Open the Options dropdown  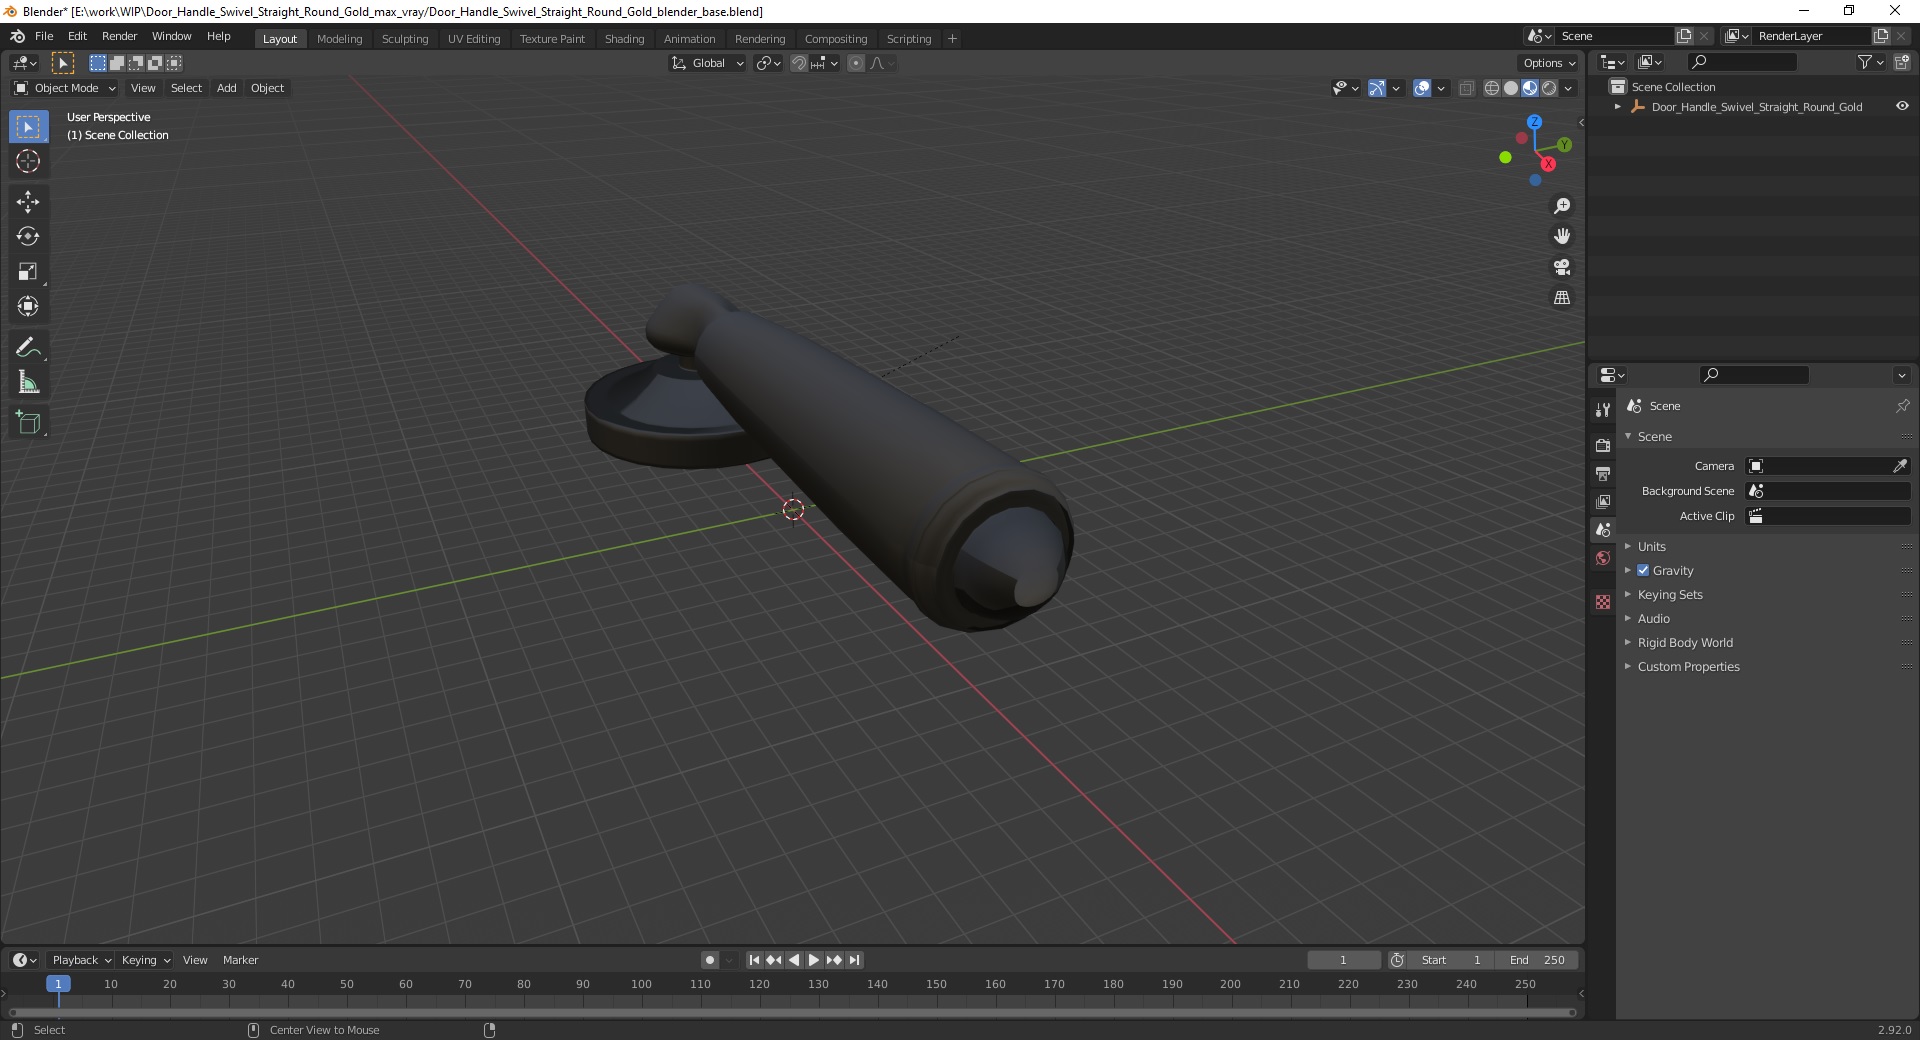(1549, 63)
